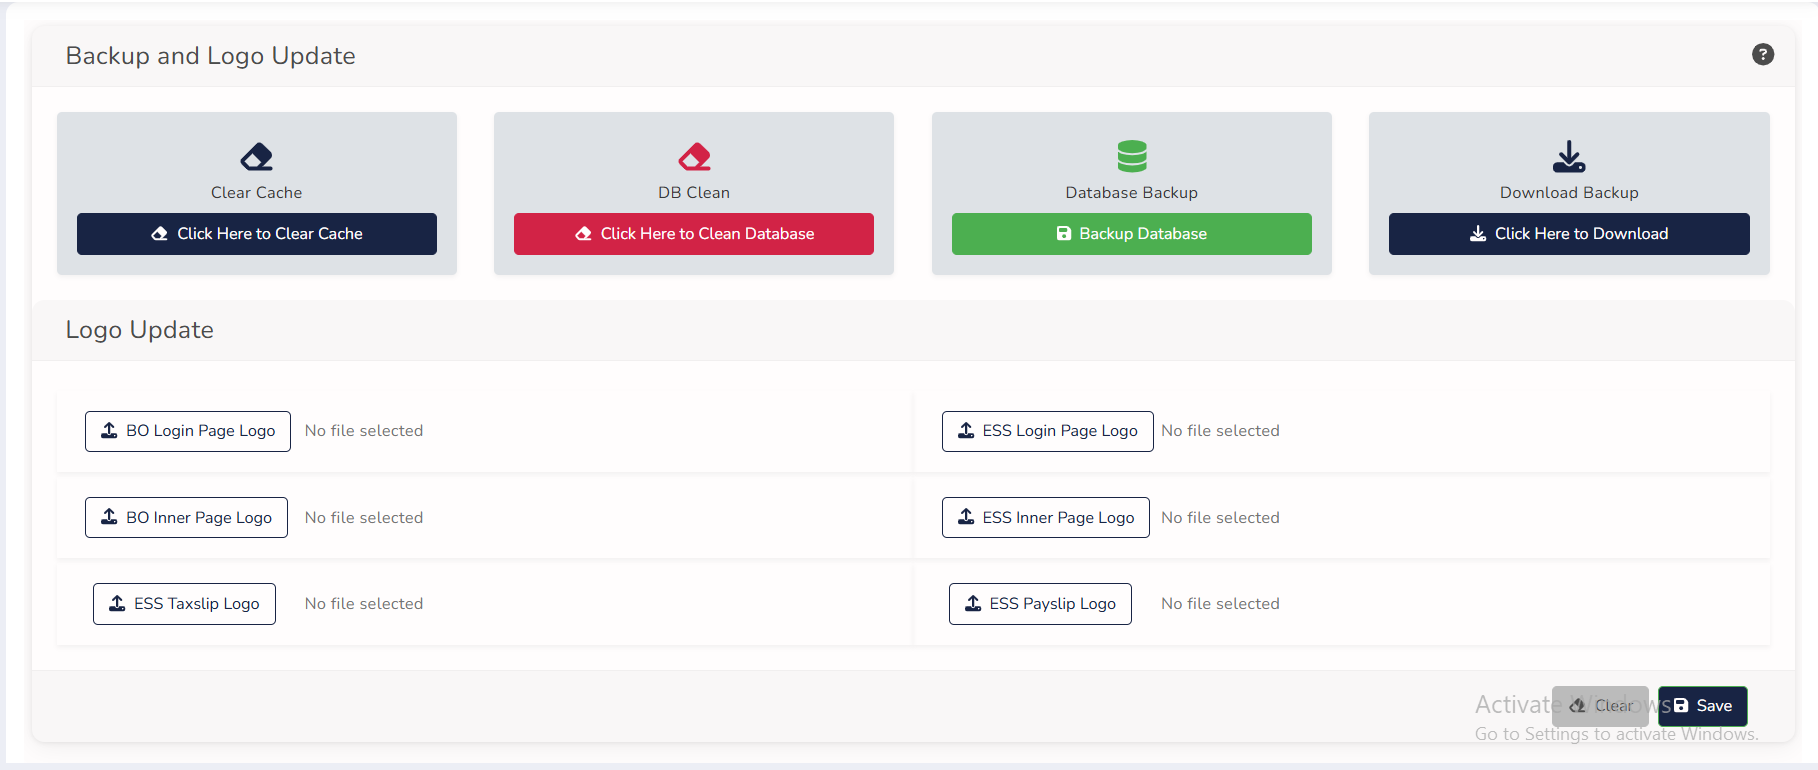1818x770 pixels.
Task: Click the red eraser icon above DB Clean
Action: pos(694,157)
